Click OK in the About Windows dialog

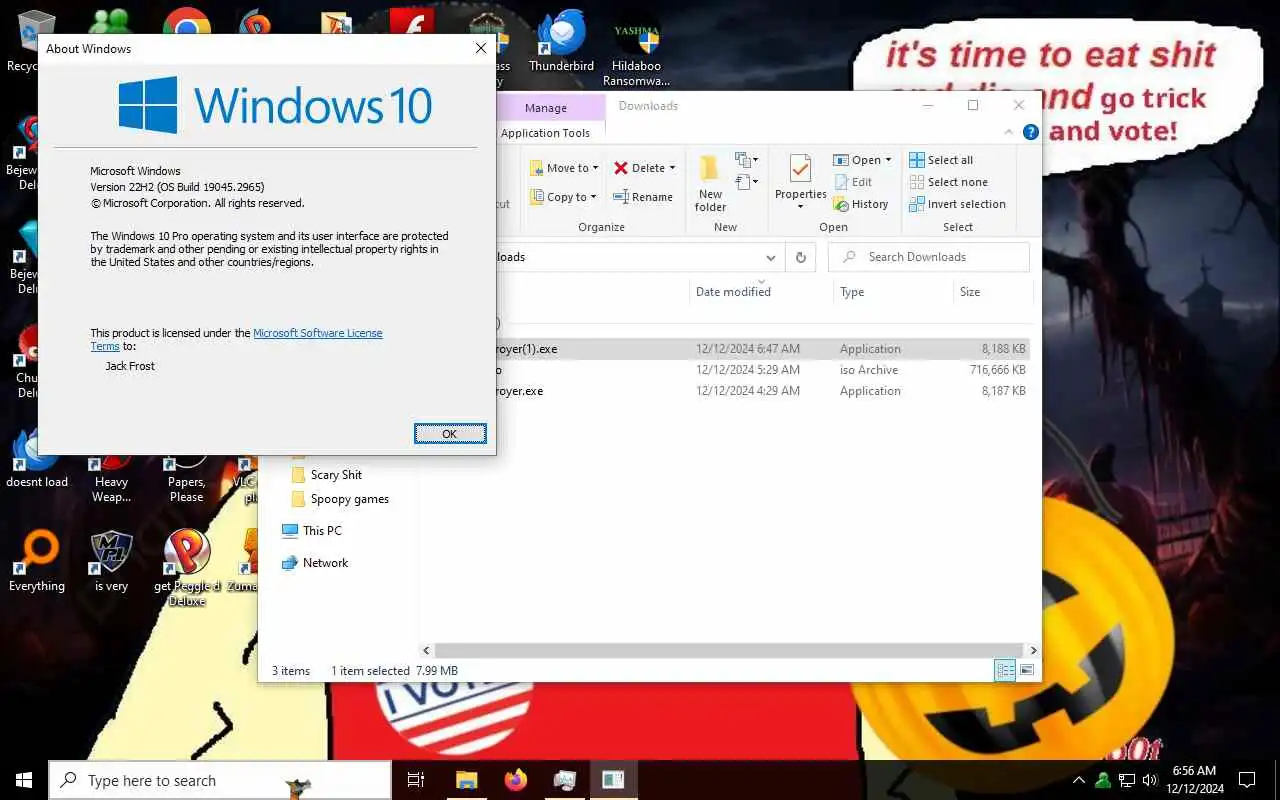coord(450,433)
